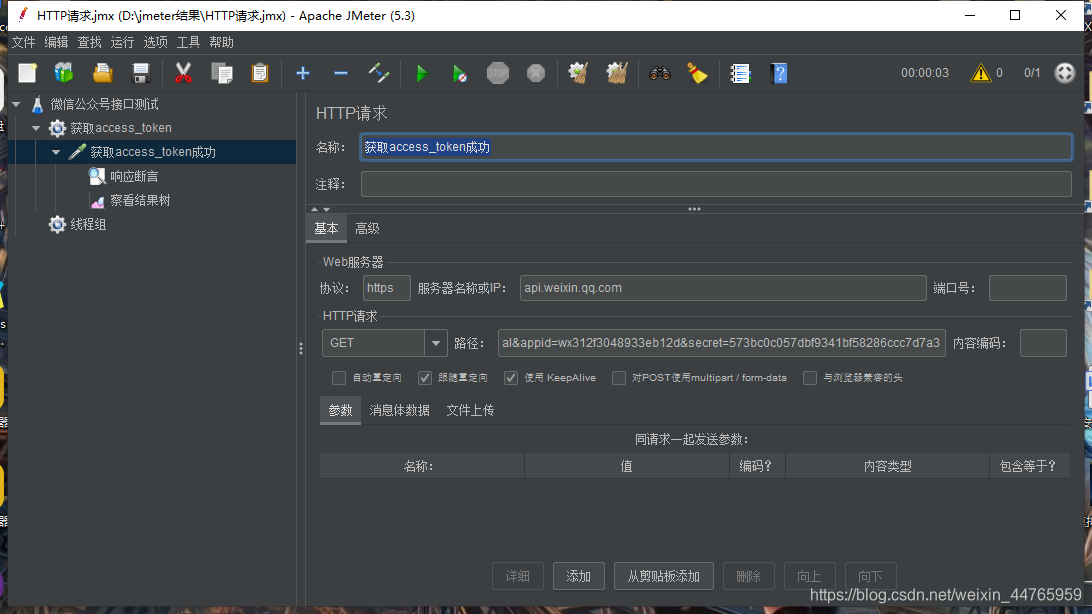Click Start no pauses icon

pyautogui.click(x=460, y=73)
